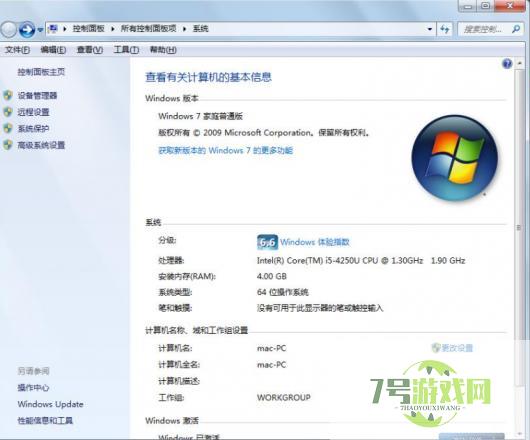
Task: Open the 文件(F) menu
Action: (x=17, y=50)
